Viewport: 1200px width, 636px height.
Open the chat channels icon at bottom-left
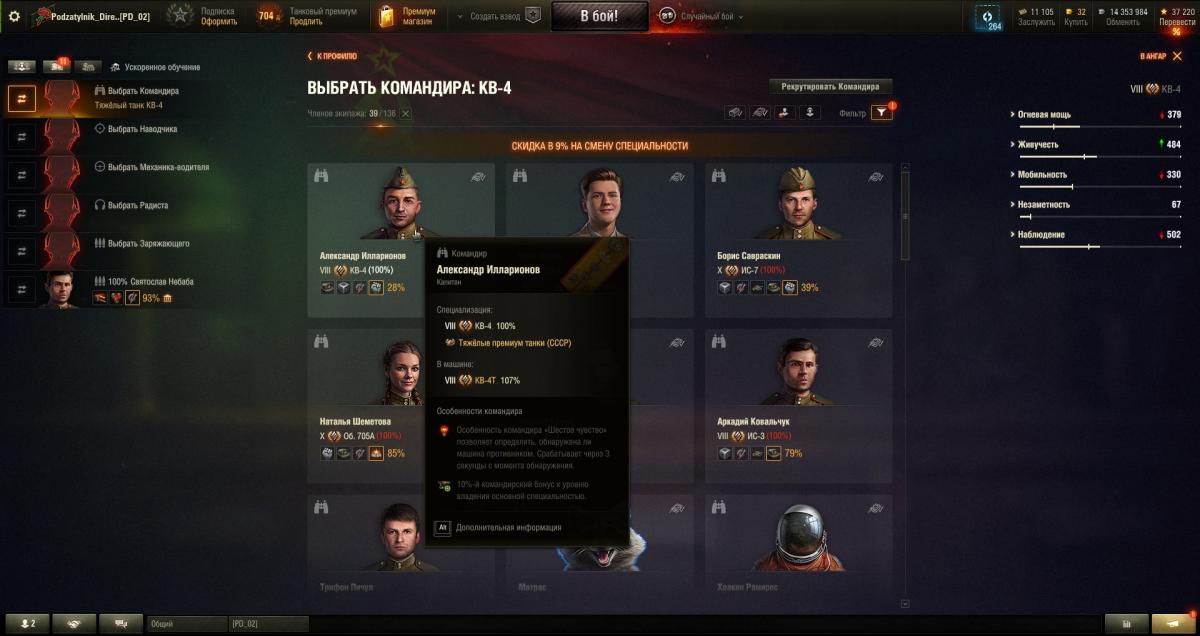(121, 623)
